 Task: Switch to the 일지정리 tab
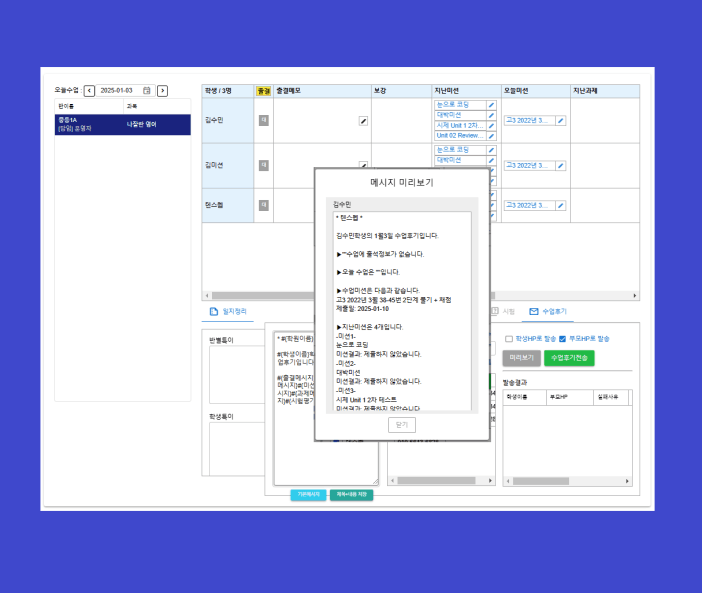(228, 311)
